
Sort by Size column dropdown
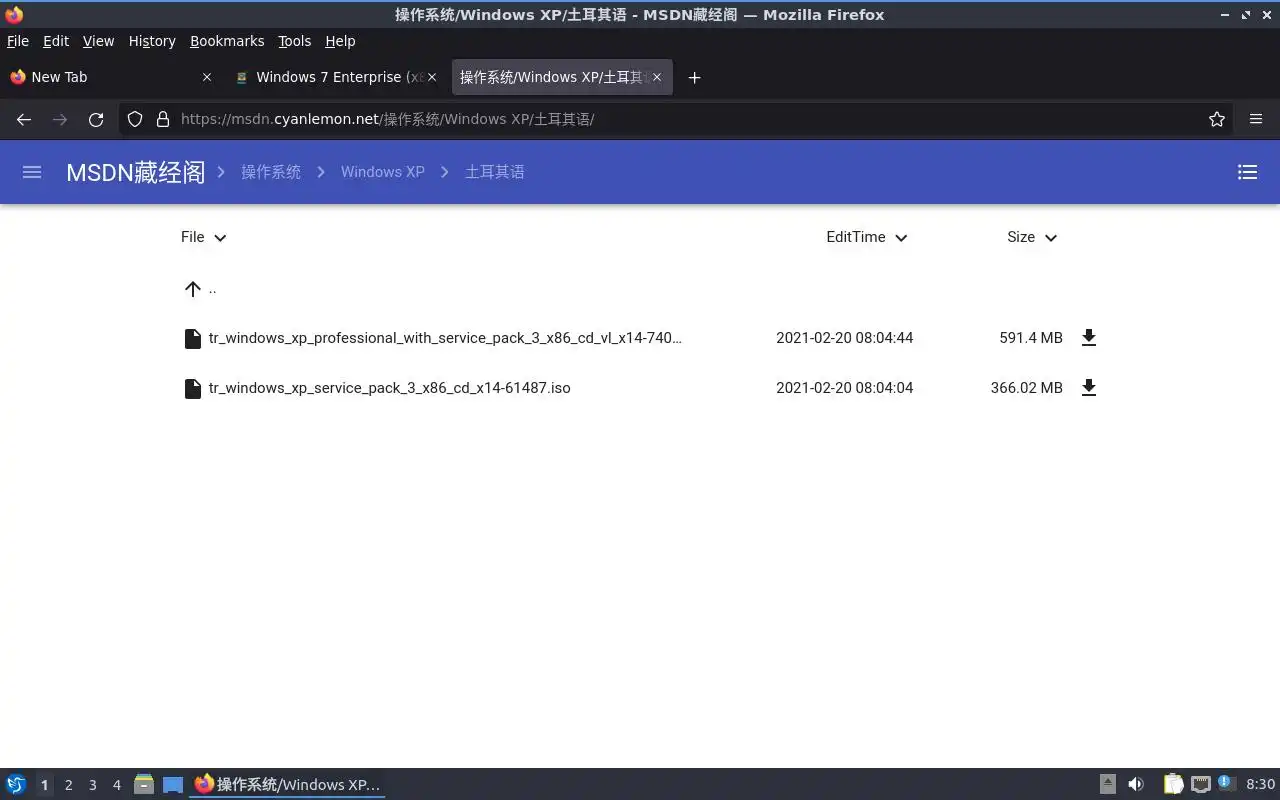(1032, 237)
